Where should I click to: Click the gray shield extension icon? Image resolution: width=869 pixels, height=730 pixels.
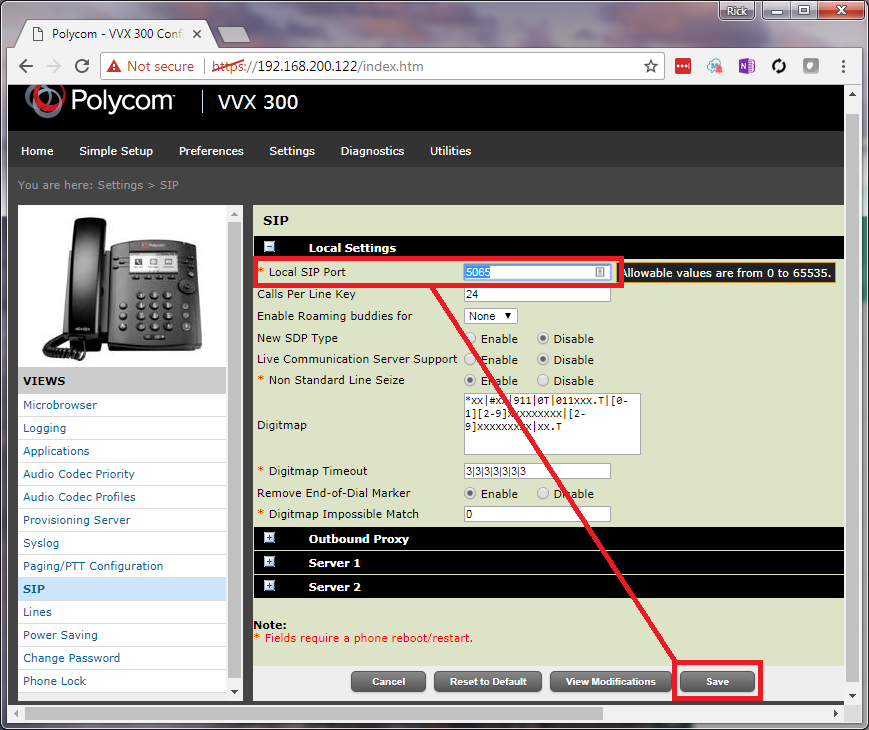pos(811,67)
